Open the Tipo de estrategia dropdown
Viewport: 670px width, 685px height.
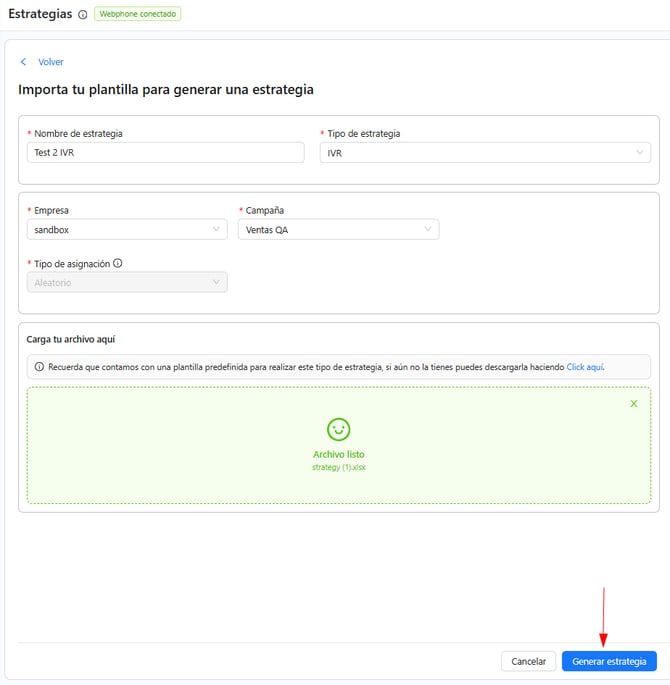point(485,152)
